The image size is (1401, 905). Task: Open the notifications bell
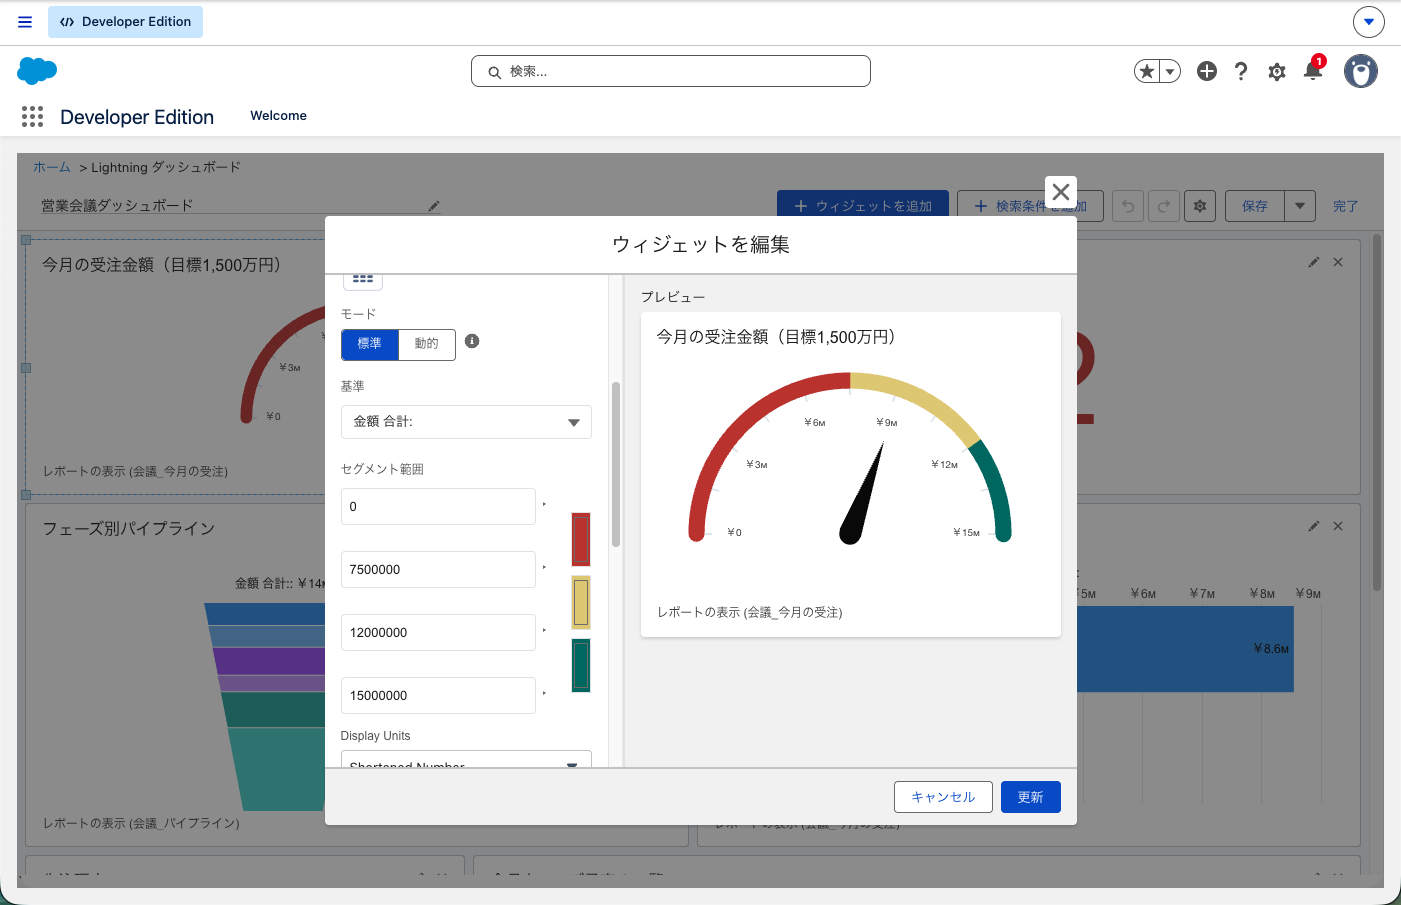pyautogui.click(x=1313, y=70)
